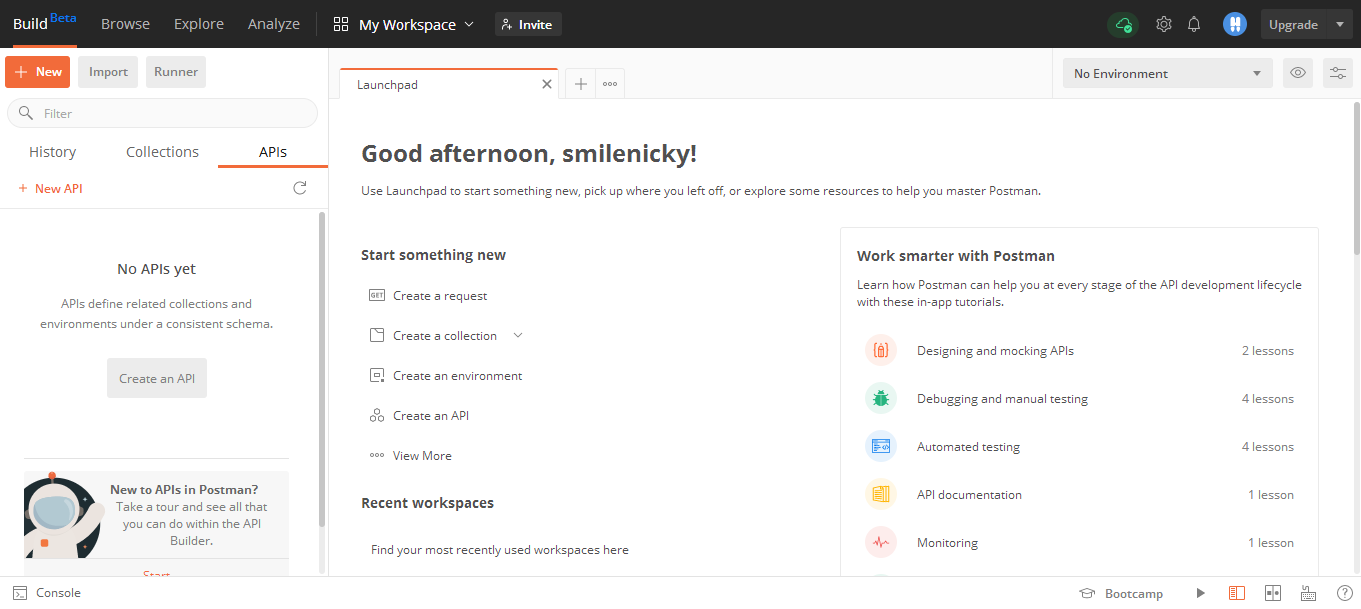1361x609 pixels.
Task: Go to Analyze in the top bar
Action: pos(274,24)
